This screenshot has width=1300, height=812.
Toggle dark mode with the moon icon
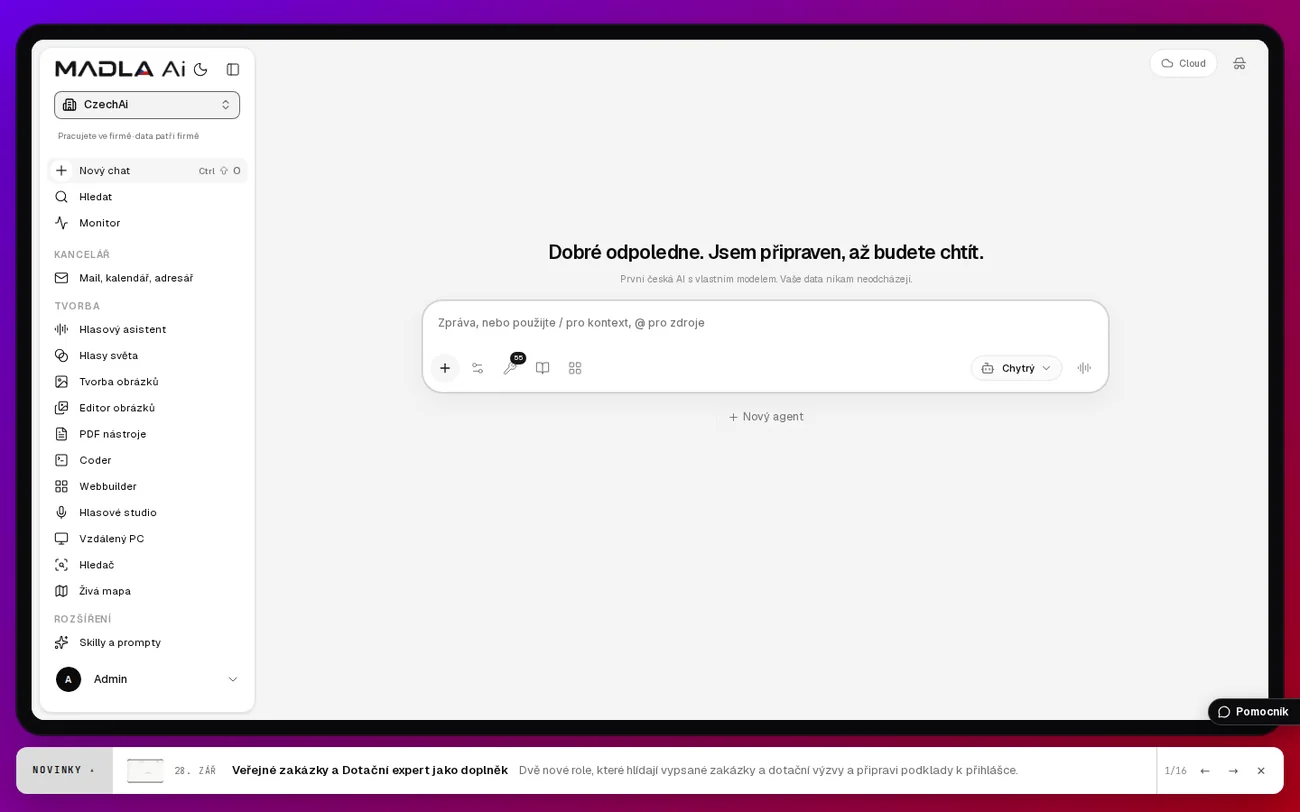click(x=201, y=69)
